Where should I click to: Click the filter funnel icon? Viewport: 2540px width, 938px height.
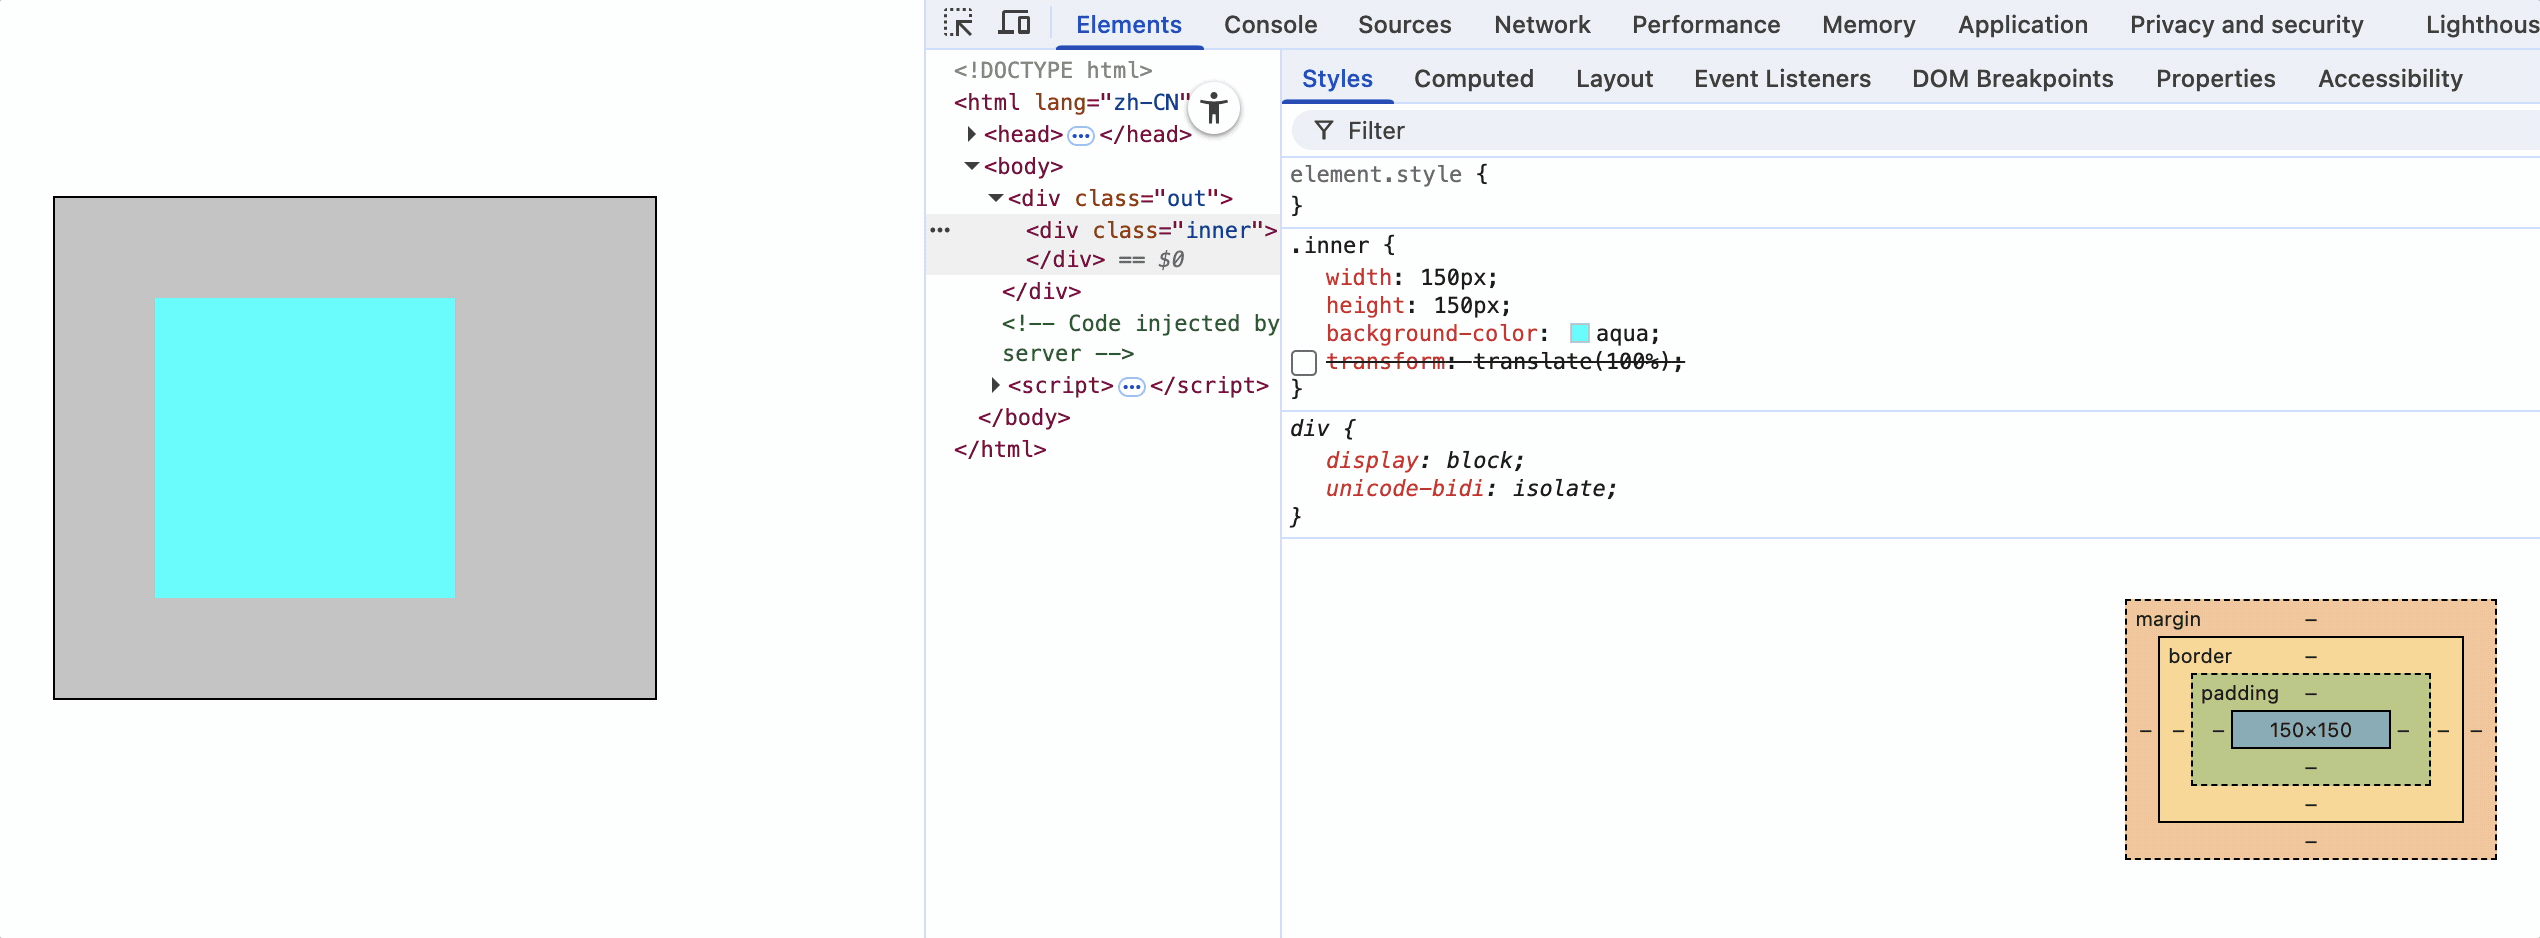[1323, 131]
